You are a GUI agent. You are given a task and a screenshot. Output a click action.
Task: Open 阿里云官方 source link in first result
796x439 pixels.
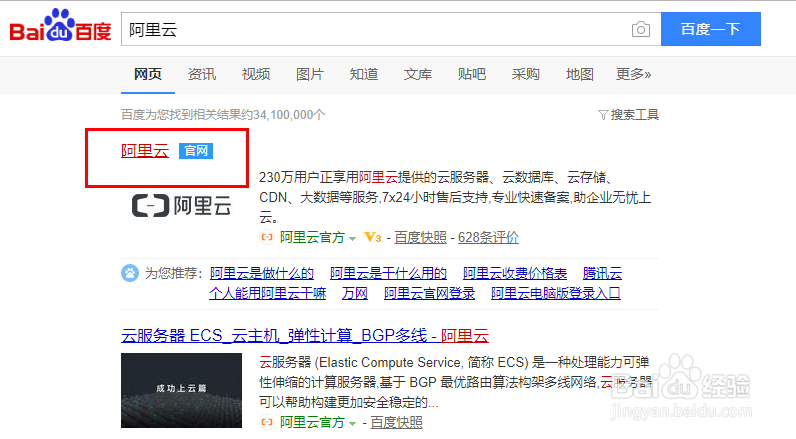(x=312, y=237)
